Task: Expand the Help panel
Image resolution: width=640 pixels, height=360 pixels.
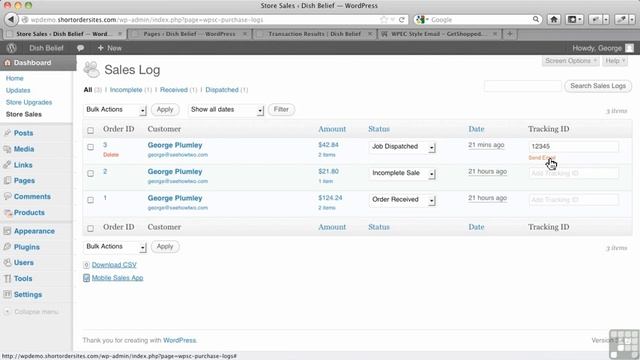Action: point(615,61)
